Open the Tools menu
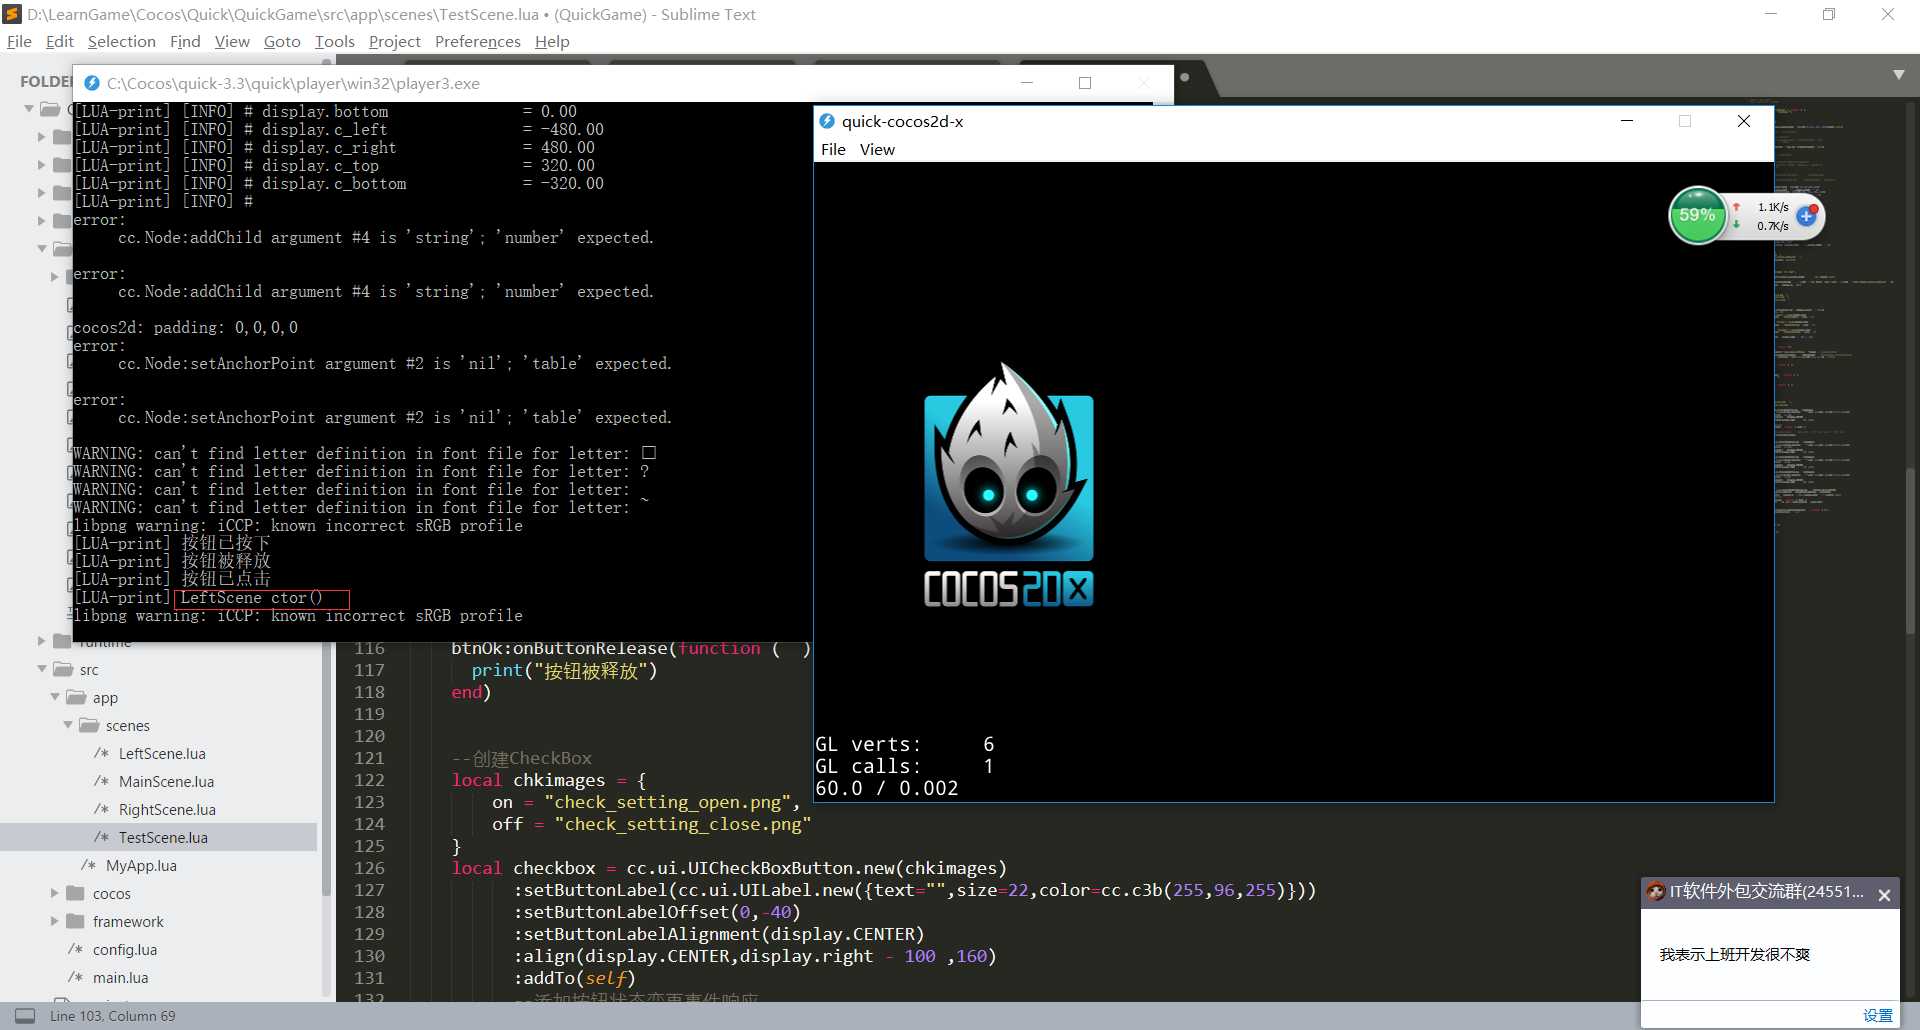Image resolution: width=1920 pixels, height=1030 pixels. [x=334, y=41]
